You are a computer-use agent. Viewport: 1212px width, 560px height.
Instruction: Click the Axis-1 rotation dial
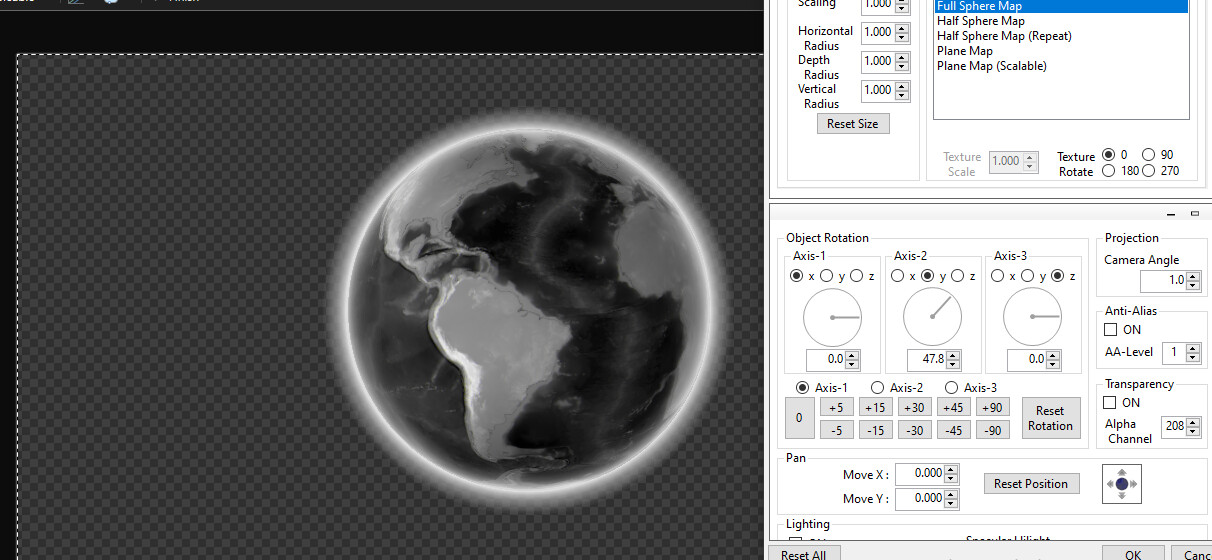[x=832, y=318]
